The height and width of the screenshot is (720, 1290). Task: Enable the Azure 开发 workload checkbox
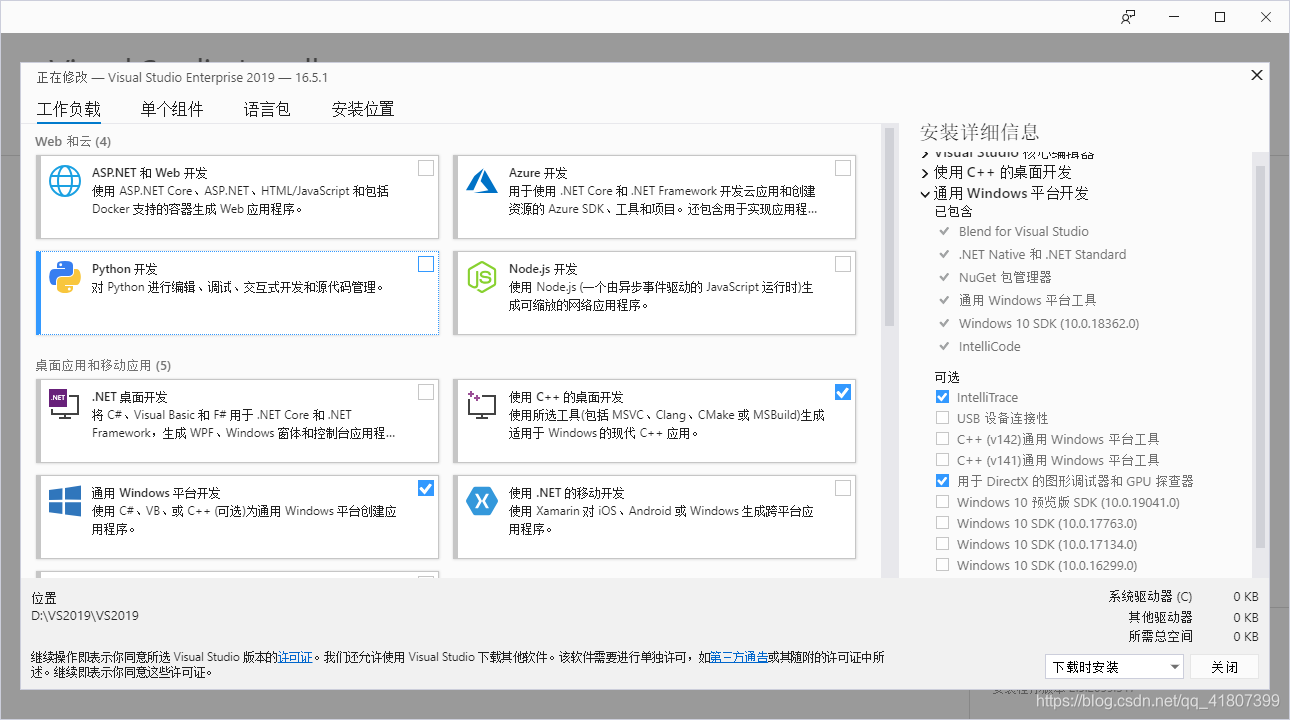(x=843, y=168)
